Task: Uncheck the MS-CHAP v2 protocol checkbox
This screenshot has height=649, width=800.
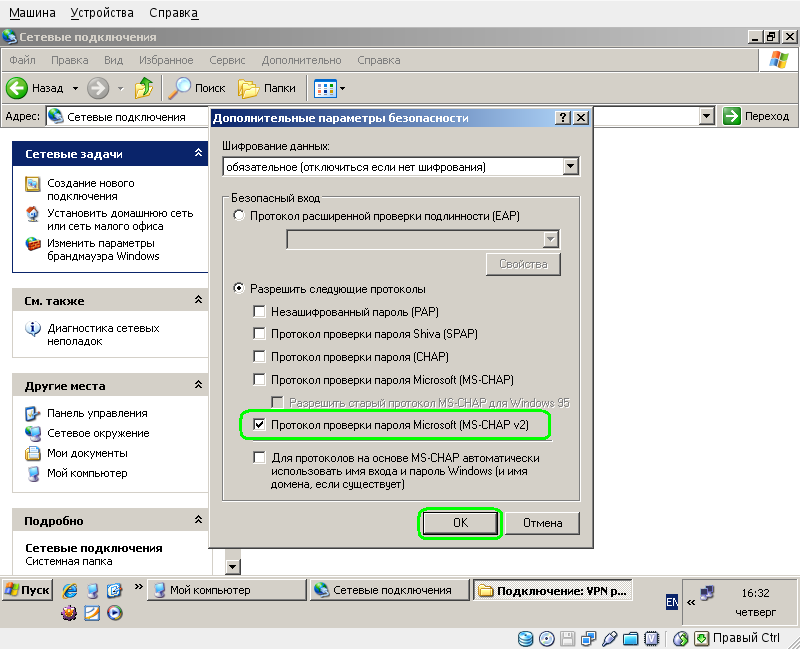Action: (x=260, y=425)
